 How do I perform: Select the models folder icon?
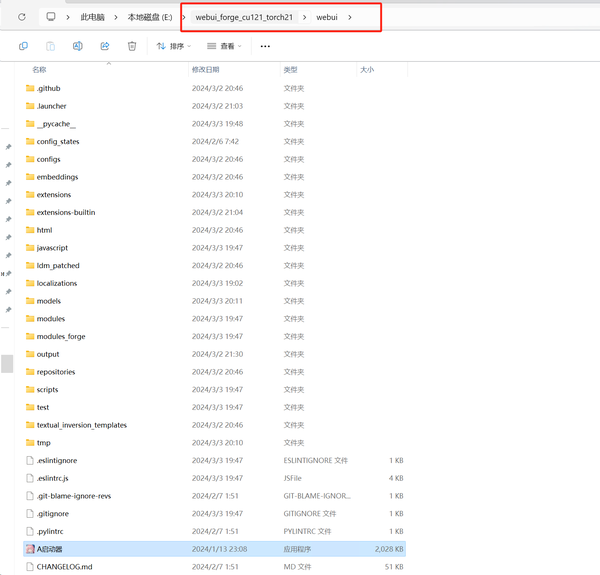(x=30, y=301)
